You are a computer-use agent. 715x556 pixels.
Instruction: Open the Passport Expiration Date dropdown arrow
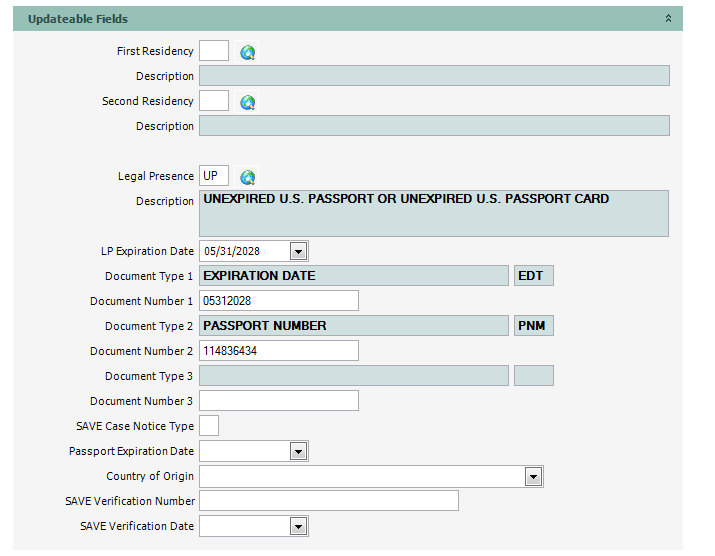pyautogui.click(x=299, y=452)
